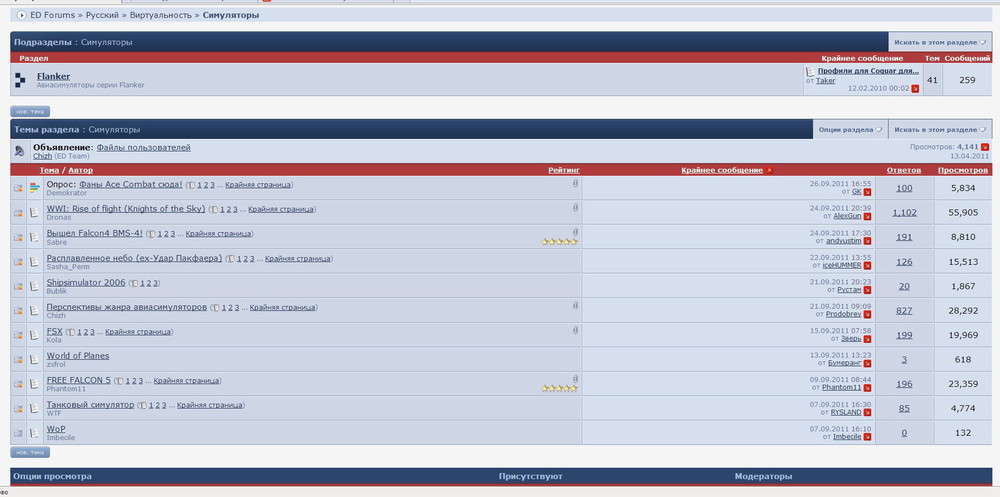1000x497 pixels.
Task: Click the go-to-last-post icon beside andyustim
Action: 867,241
